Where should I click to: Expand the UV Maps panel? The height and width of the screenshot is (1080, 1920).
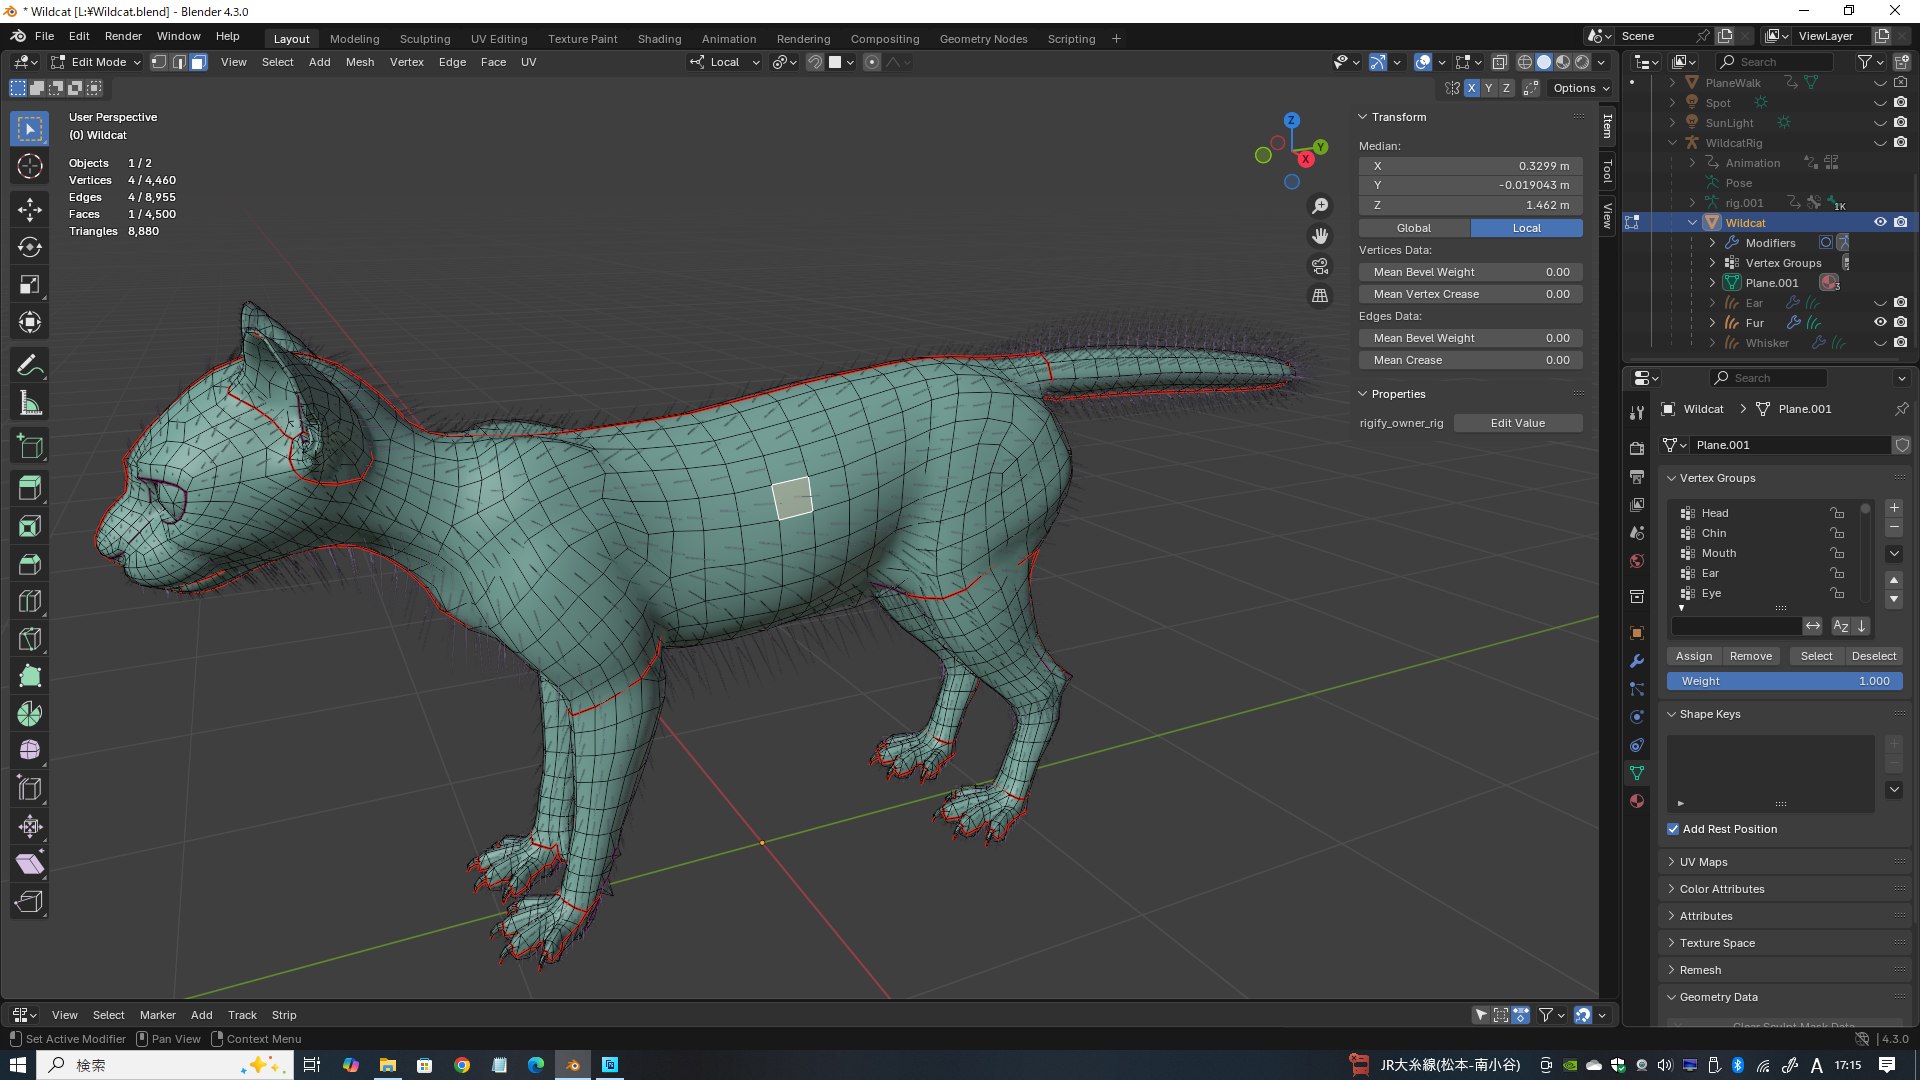click(x=1671, y=862)
